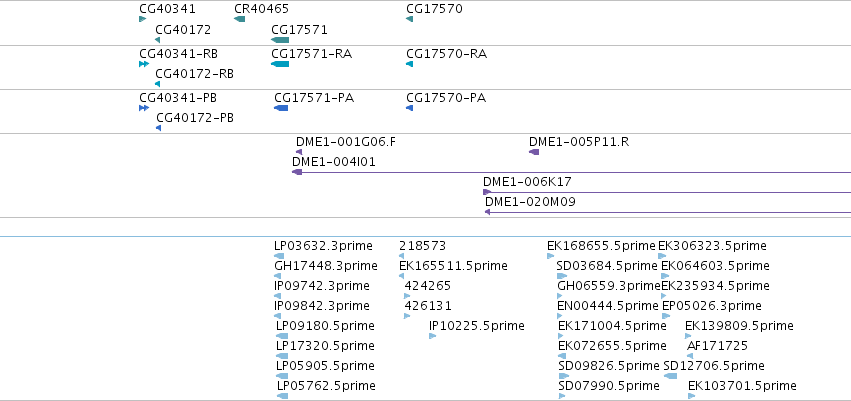Select the LP03632.3prime EST glyph
Image resolution: width=851 pixels, height=401 pixels.
pyautogui.click(x=279, y=256)
